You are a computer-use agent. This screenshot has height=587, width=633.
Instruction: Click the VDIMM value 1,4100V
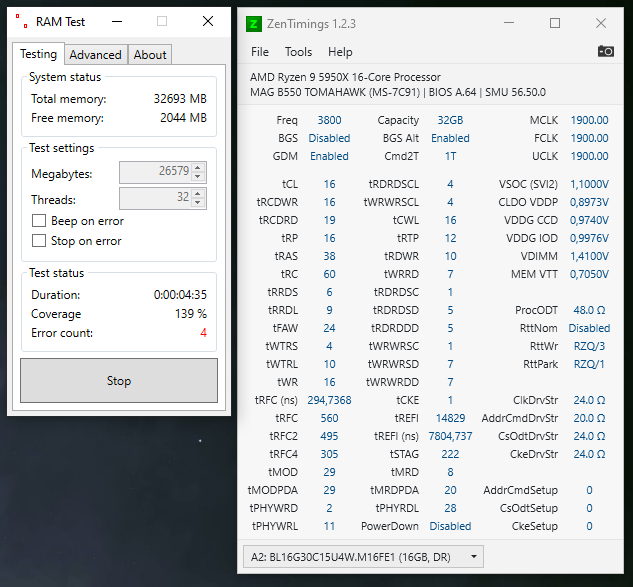(589, 256)
